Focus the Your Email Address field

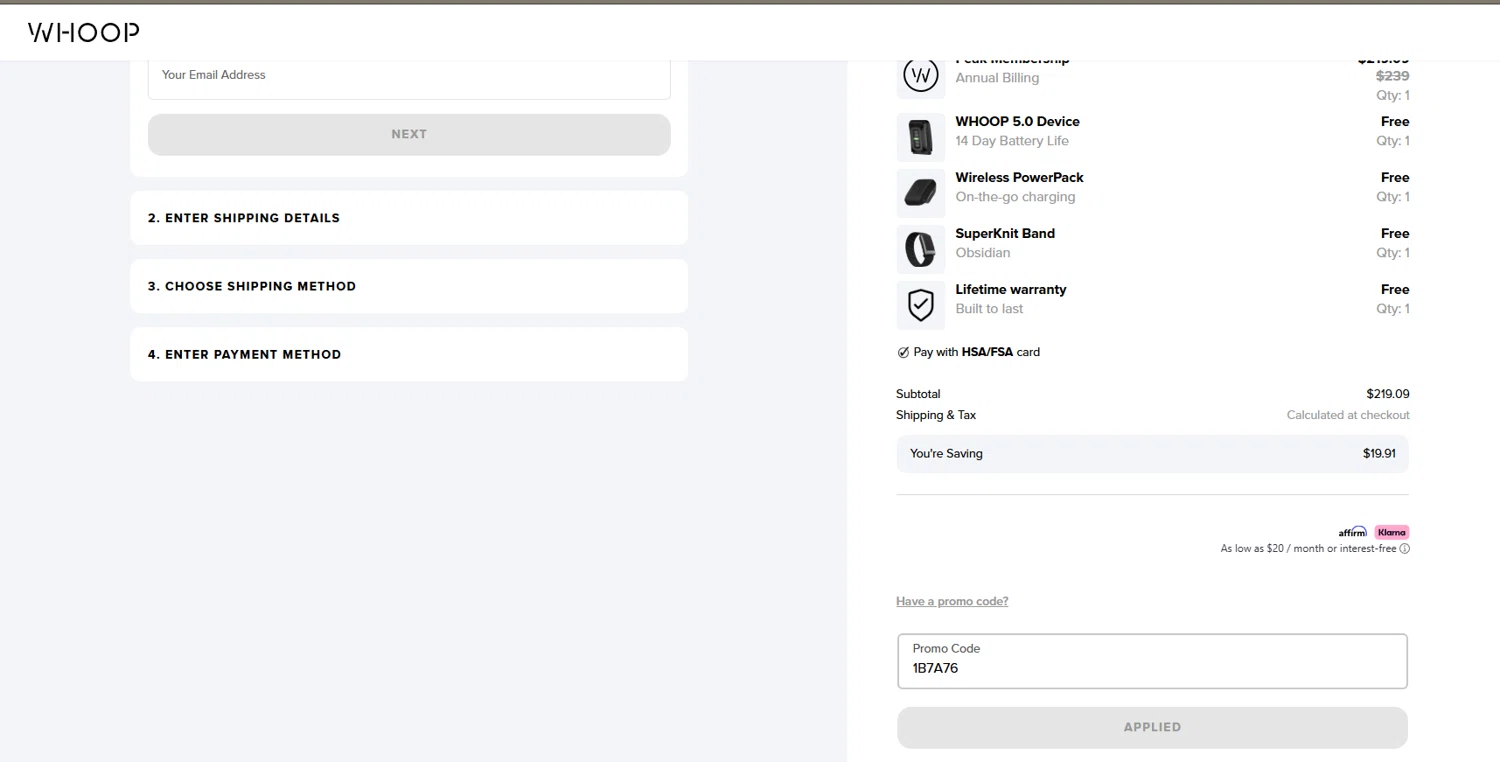tap(409, 80)
